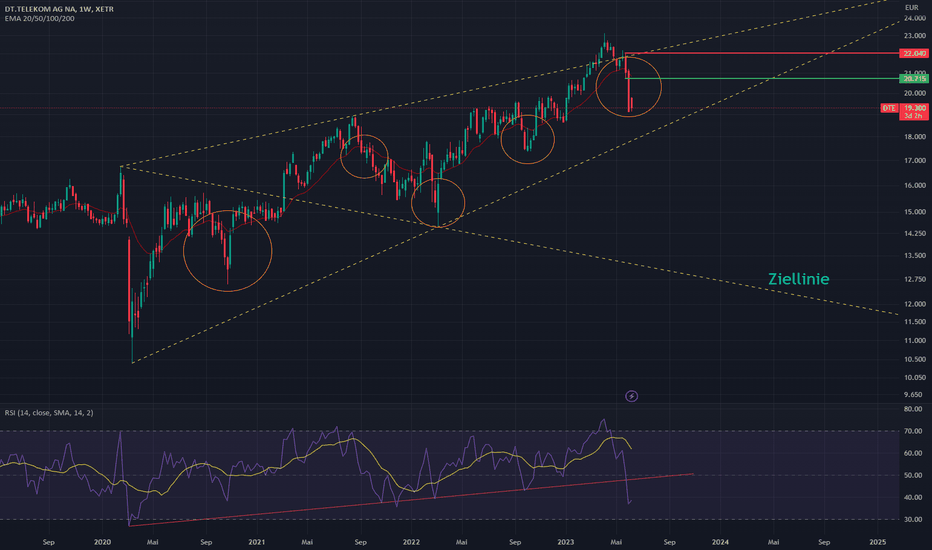Click the 17.000 price scale value
The height and width of the screenshot is (550, 932).
pyautogui.click(x=915, y=161)
